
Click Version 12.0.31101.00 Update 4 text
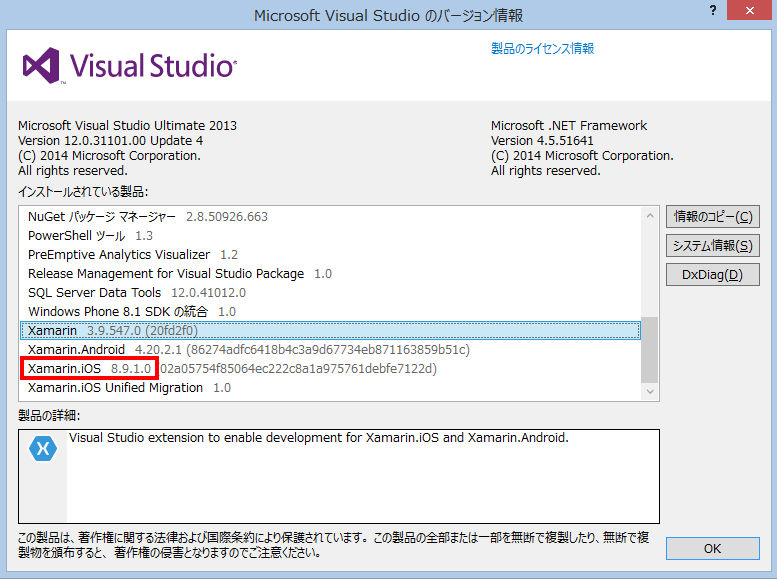click(111, 141)
